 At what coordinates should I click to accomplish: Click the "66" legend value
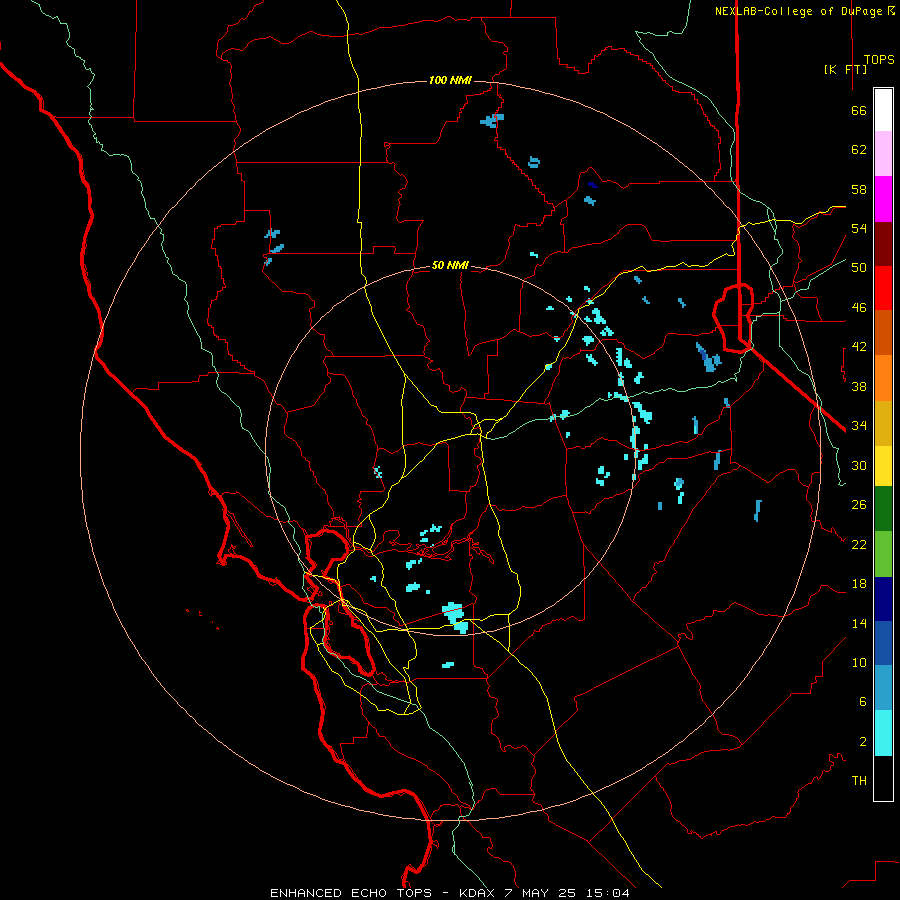[x=859, y=110]
